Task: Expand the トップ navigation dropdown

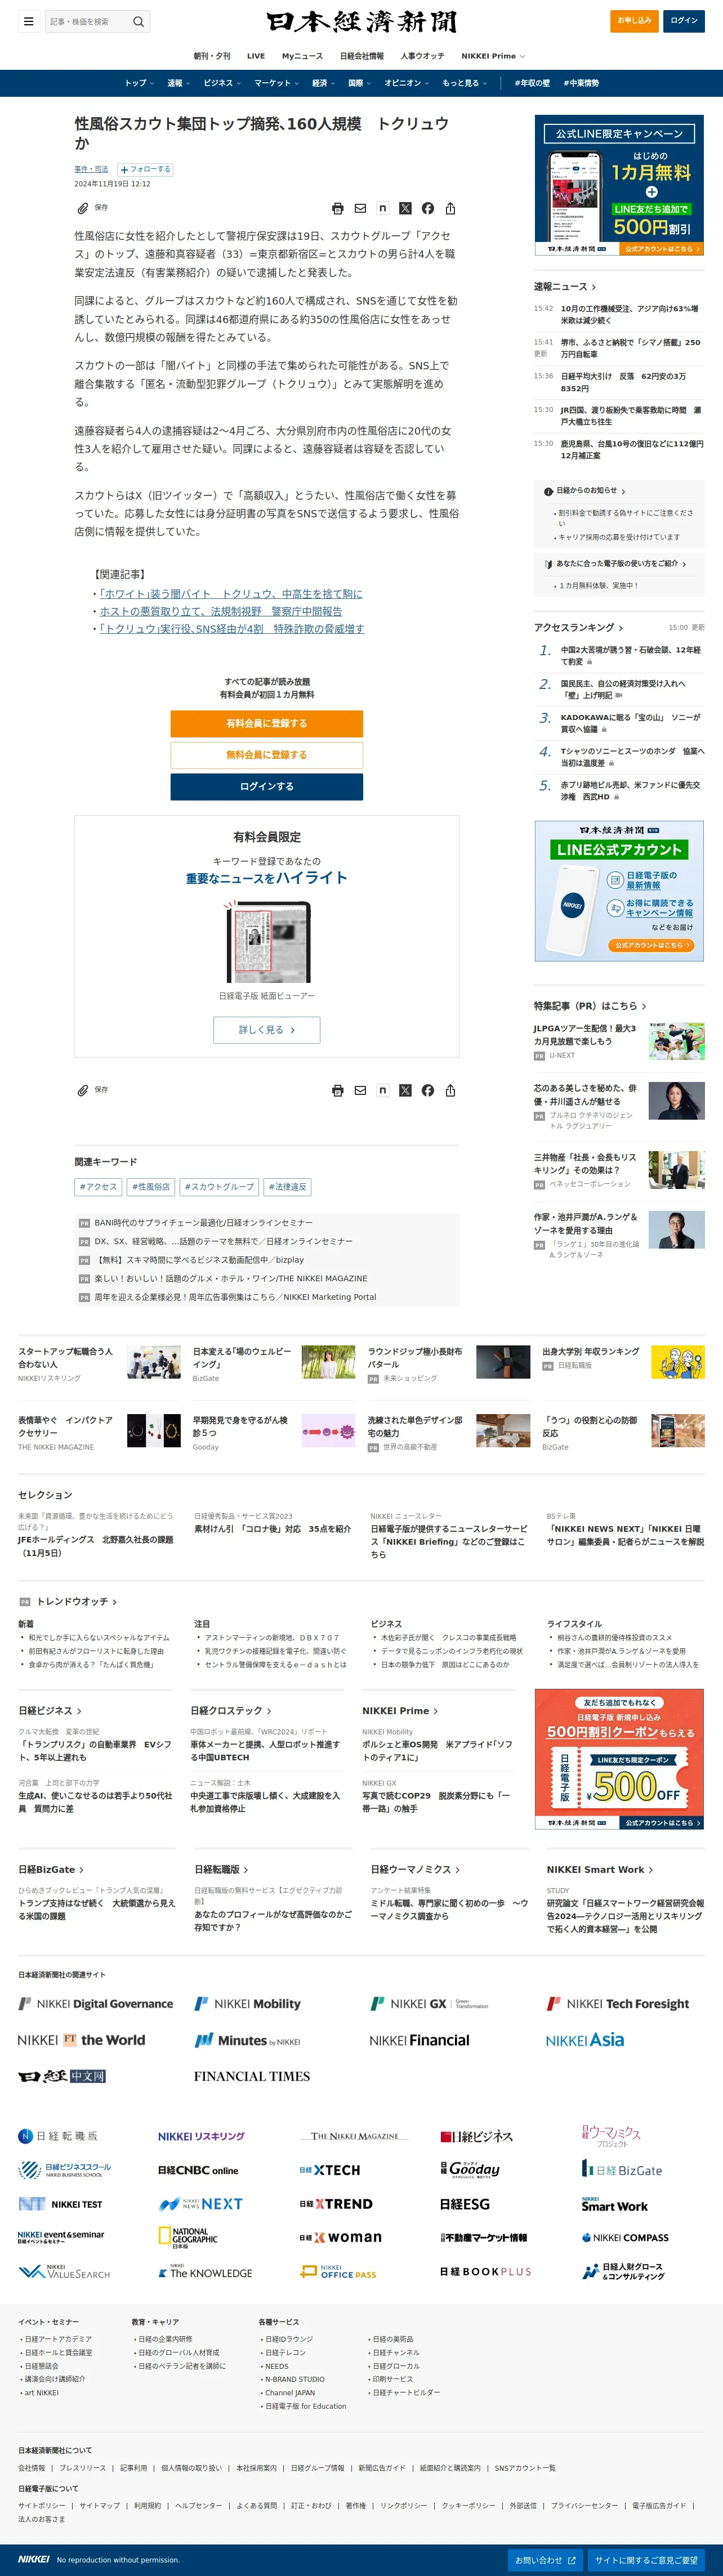Action: [x=139, y=83]
